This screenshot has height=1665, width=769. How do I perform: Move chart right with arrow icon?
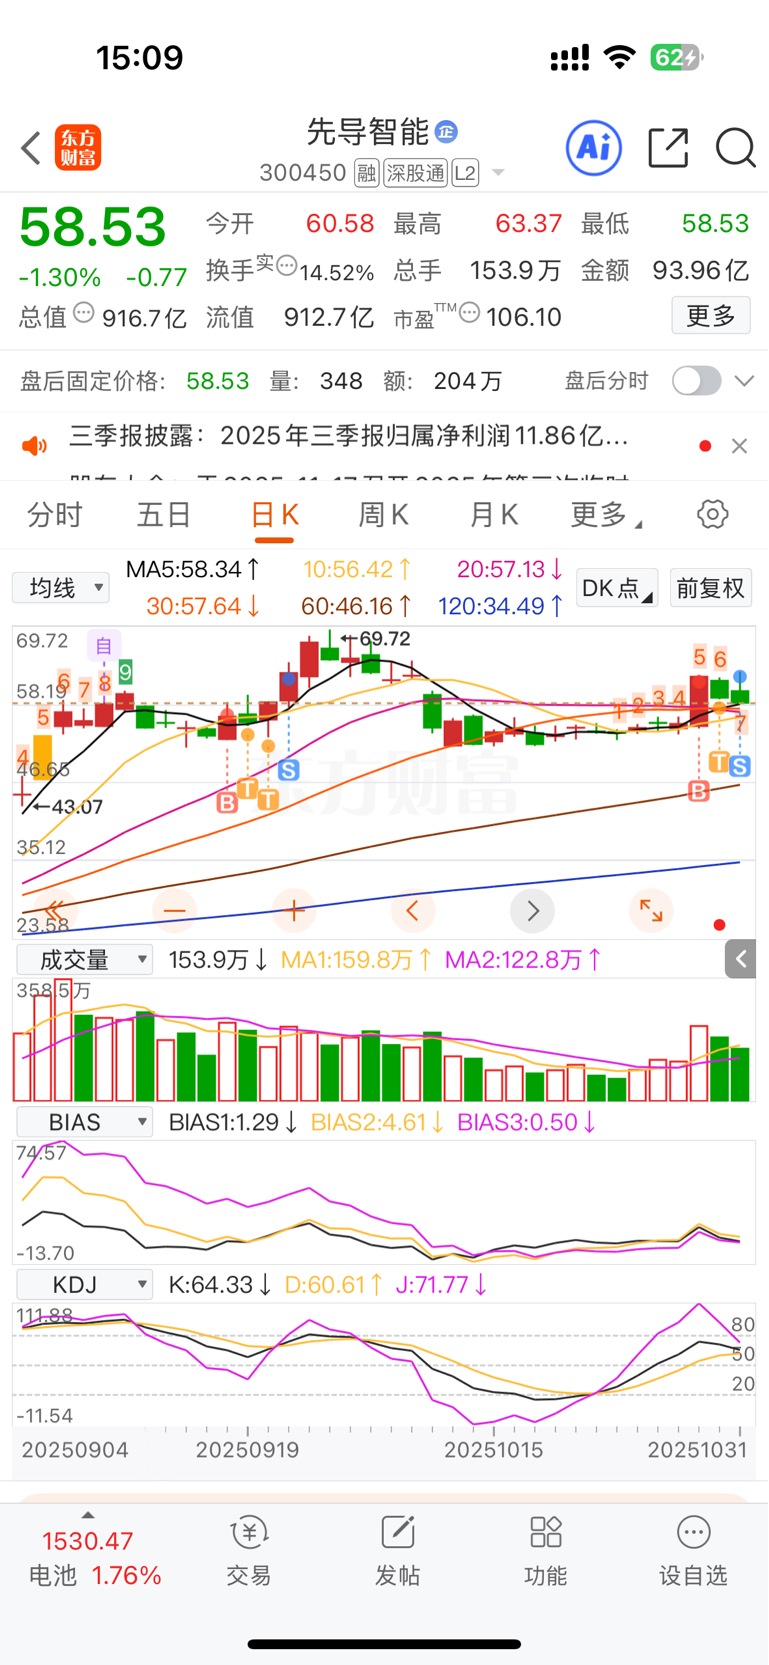coord(532,910)
